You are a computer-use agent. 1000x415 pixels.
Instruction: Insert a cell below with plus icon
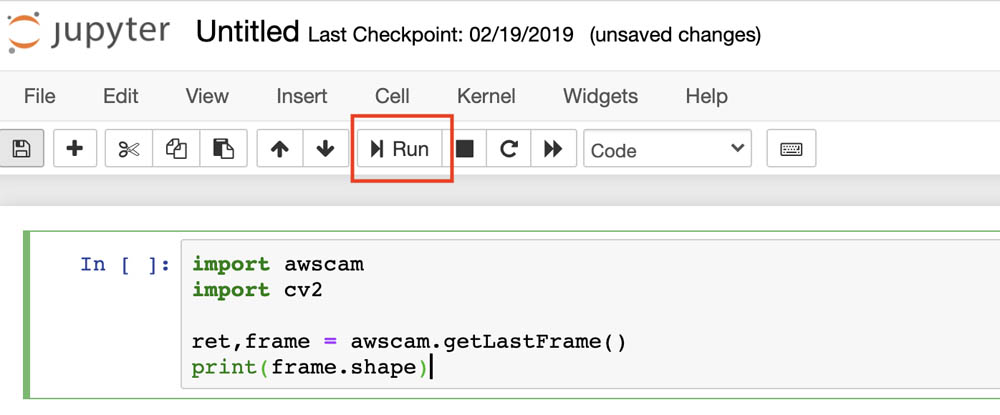[x=75, y=149]
